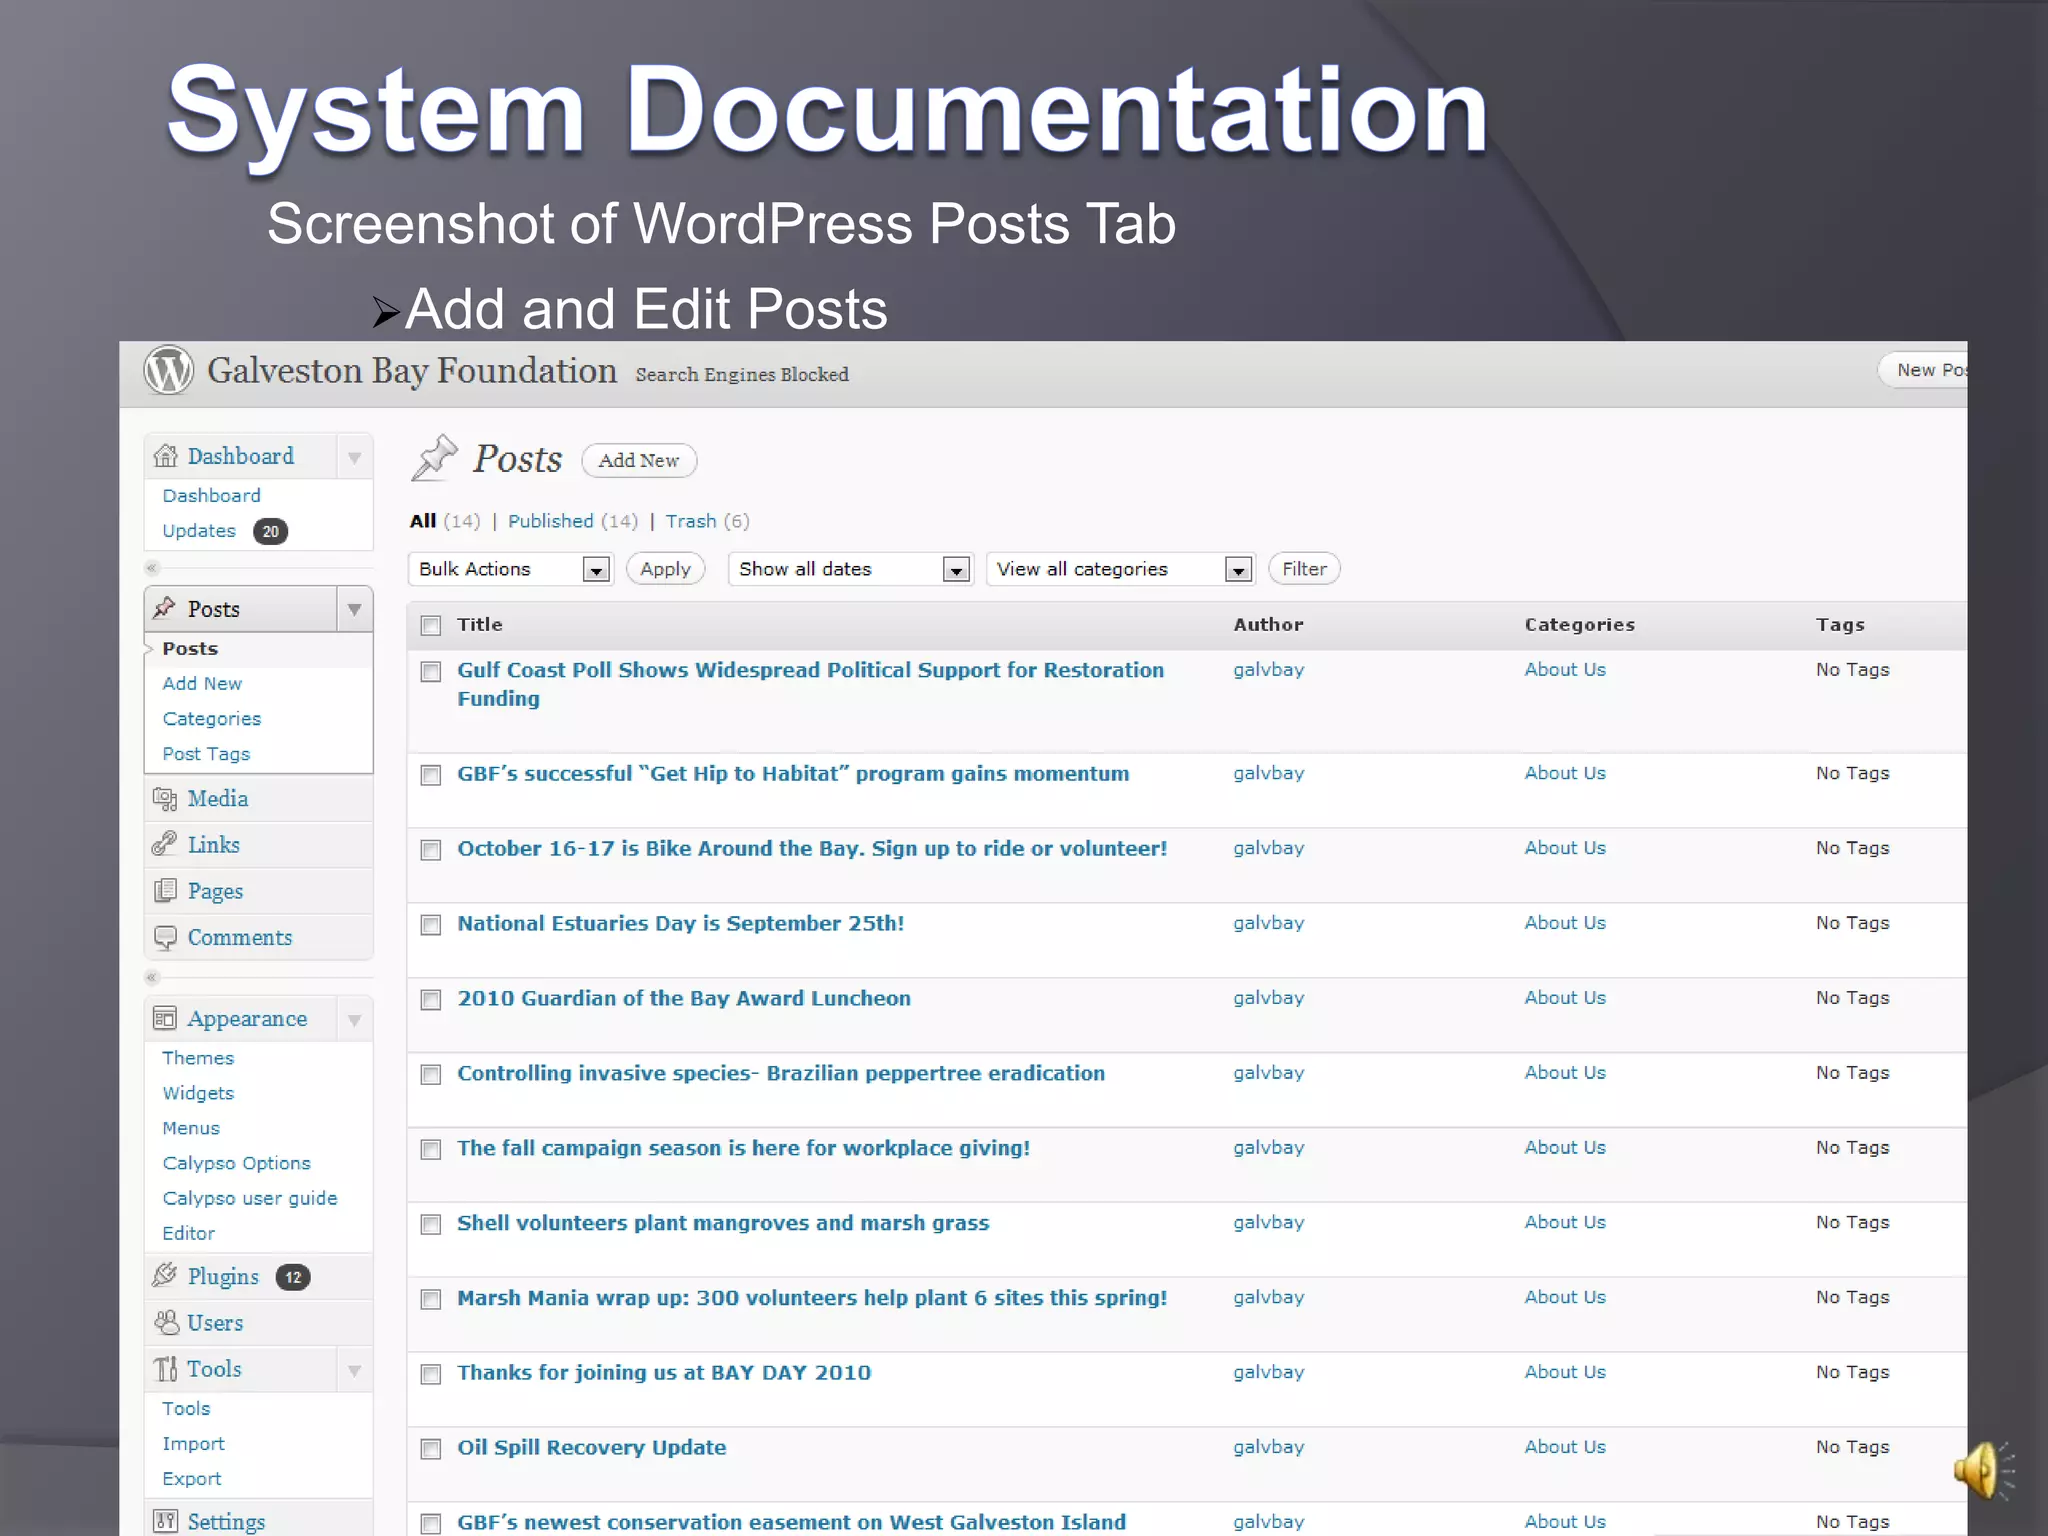Open Thanks for joining us at BAY DAY post
2048x1536 pixels.
click(x=664, y=1372)
